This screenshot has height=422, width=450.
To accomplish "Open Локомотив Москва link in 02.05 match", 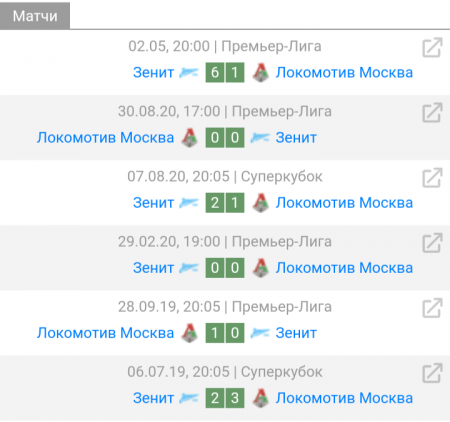I will (x=344, y=73).
